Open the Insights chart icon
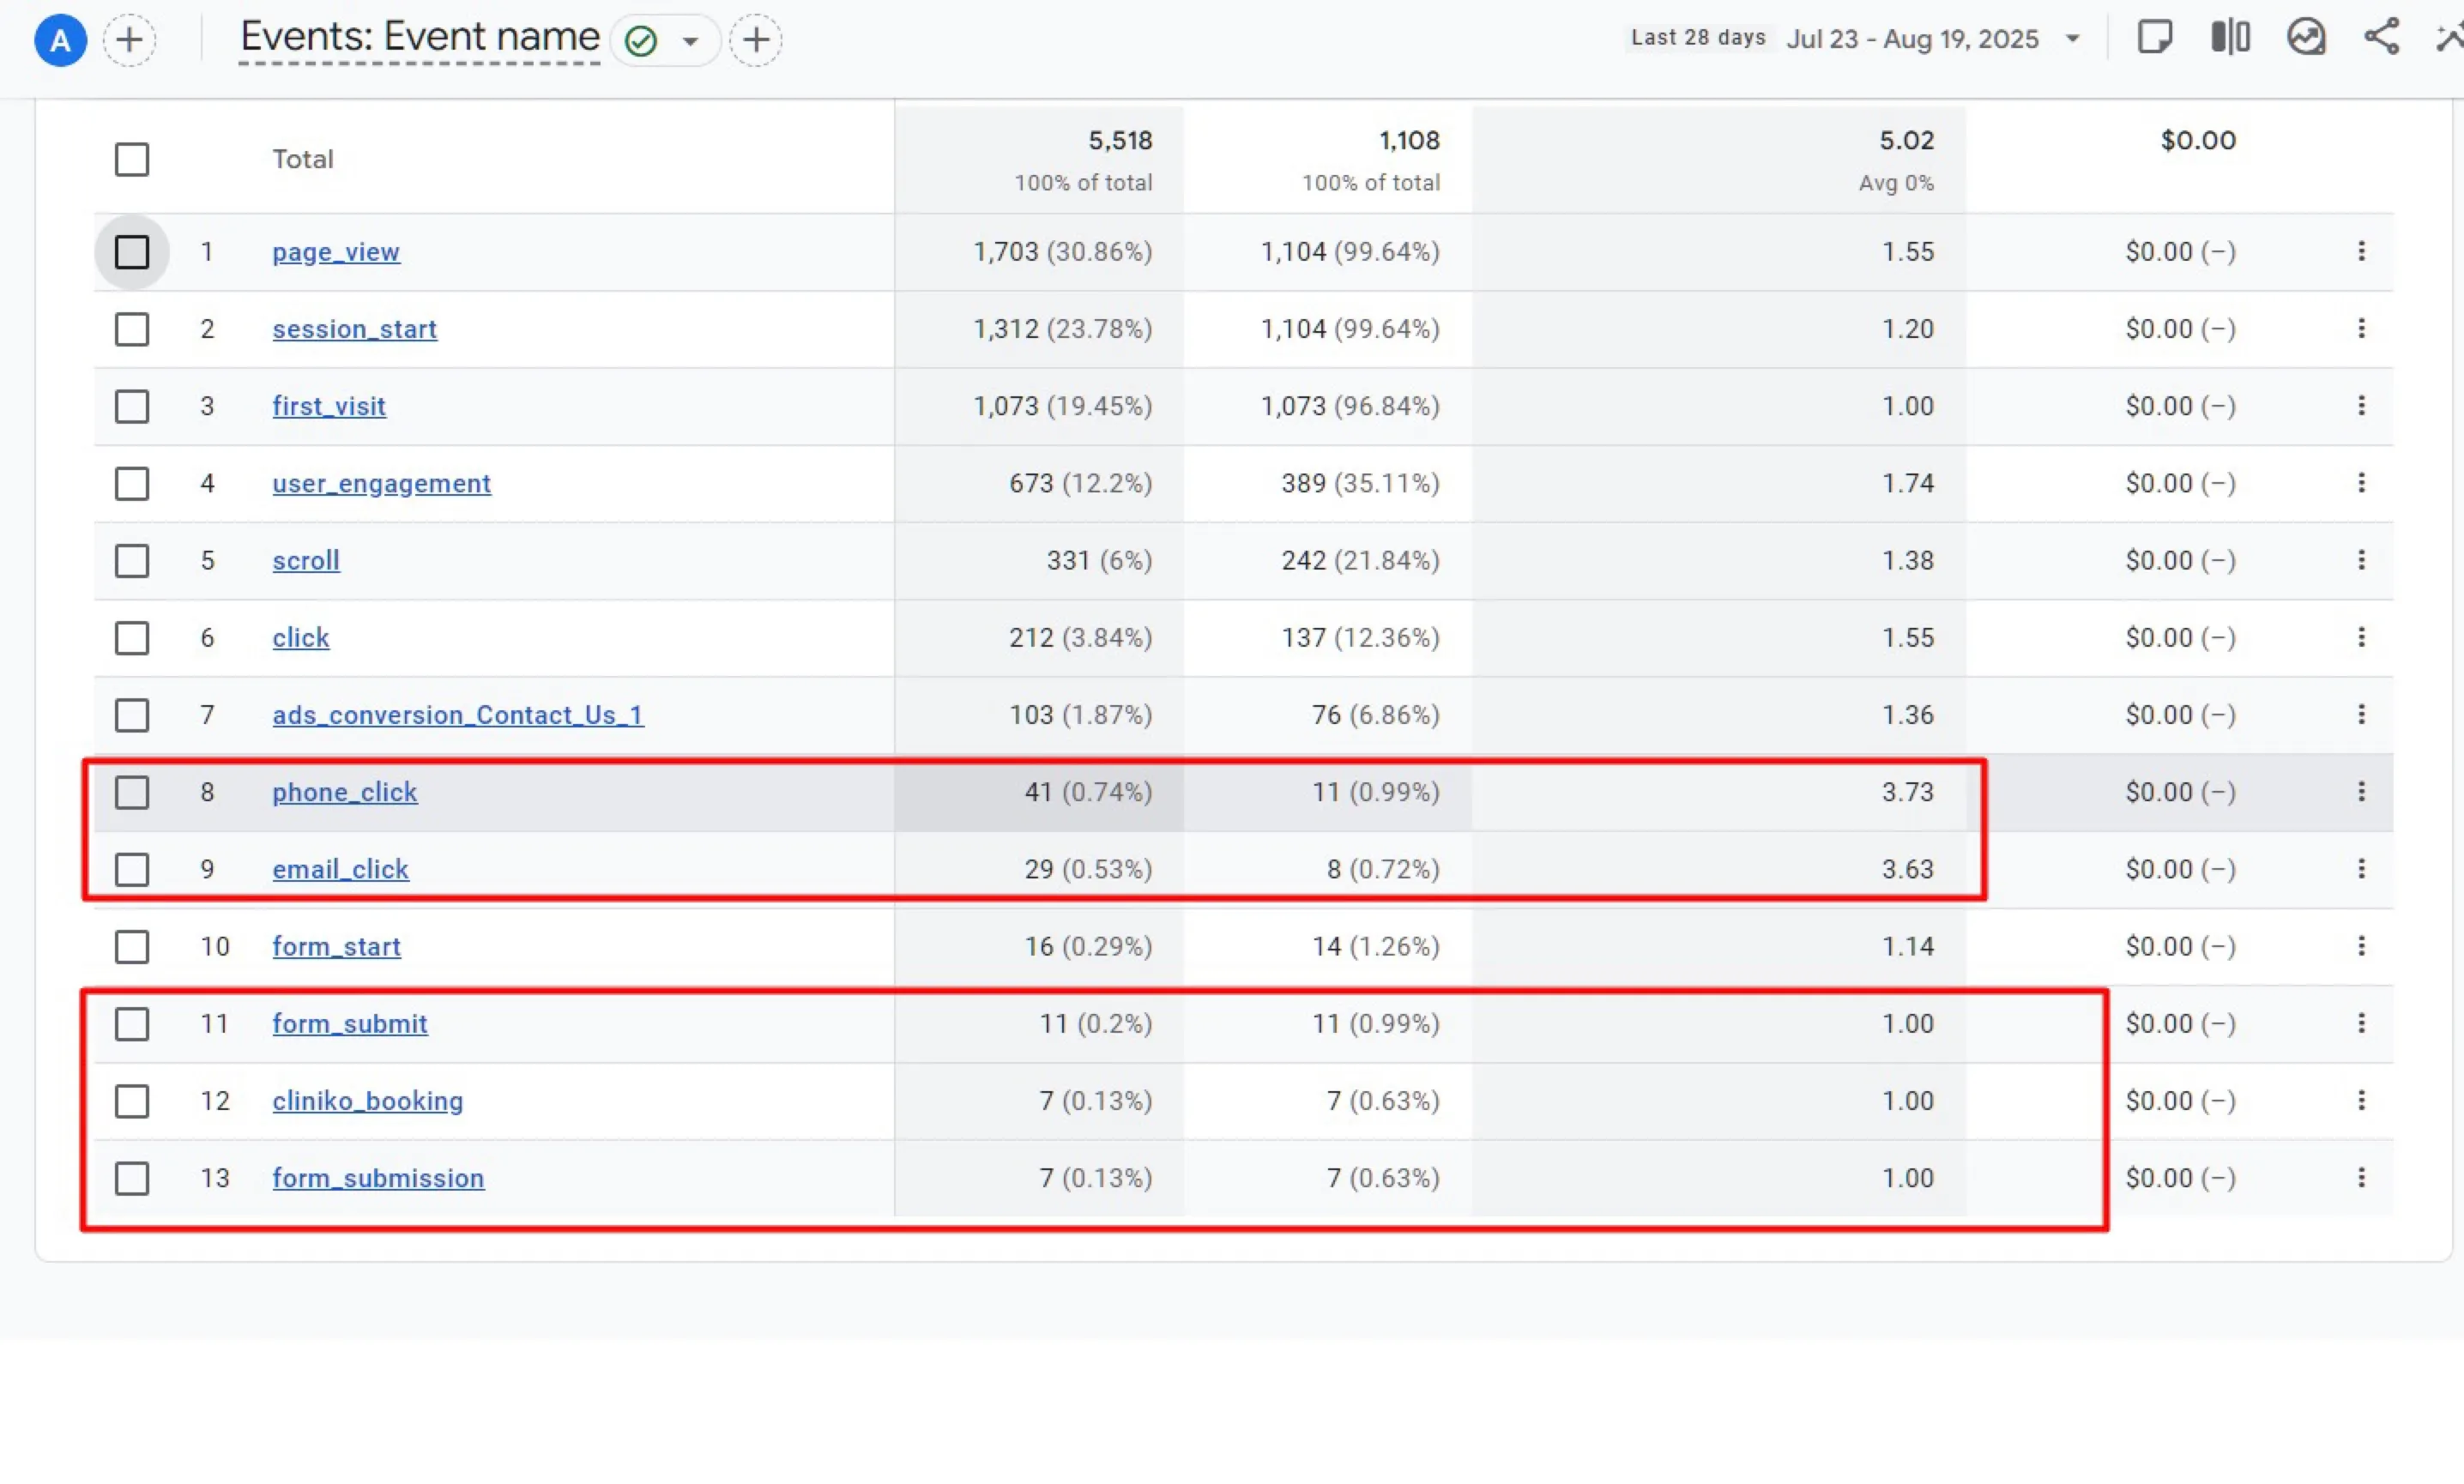The image size is (2464, 1484). (x=2306, y=38)
